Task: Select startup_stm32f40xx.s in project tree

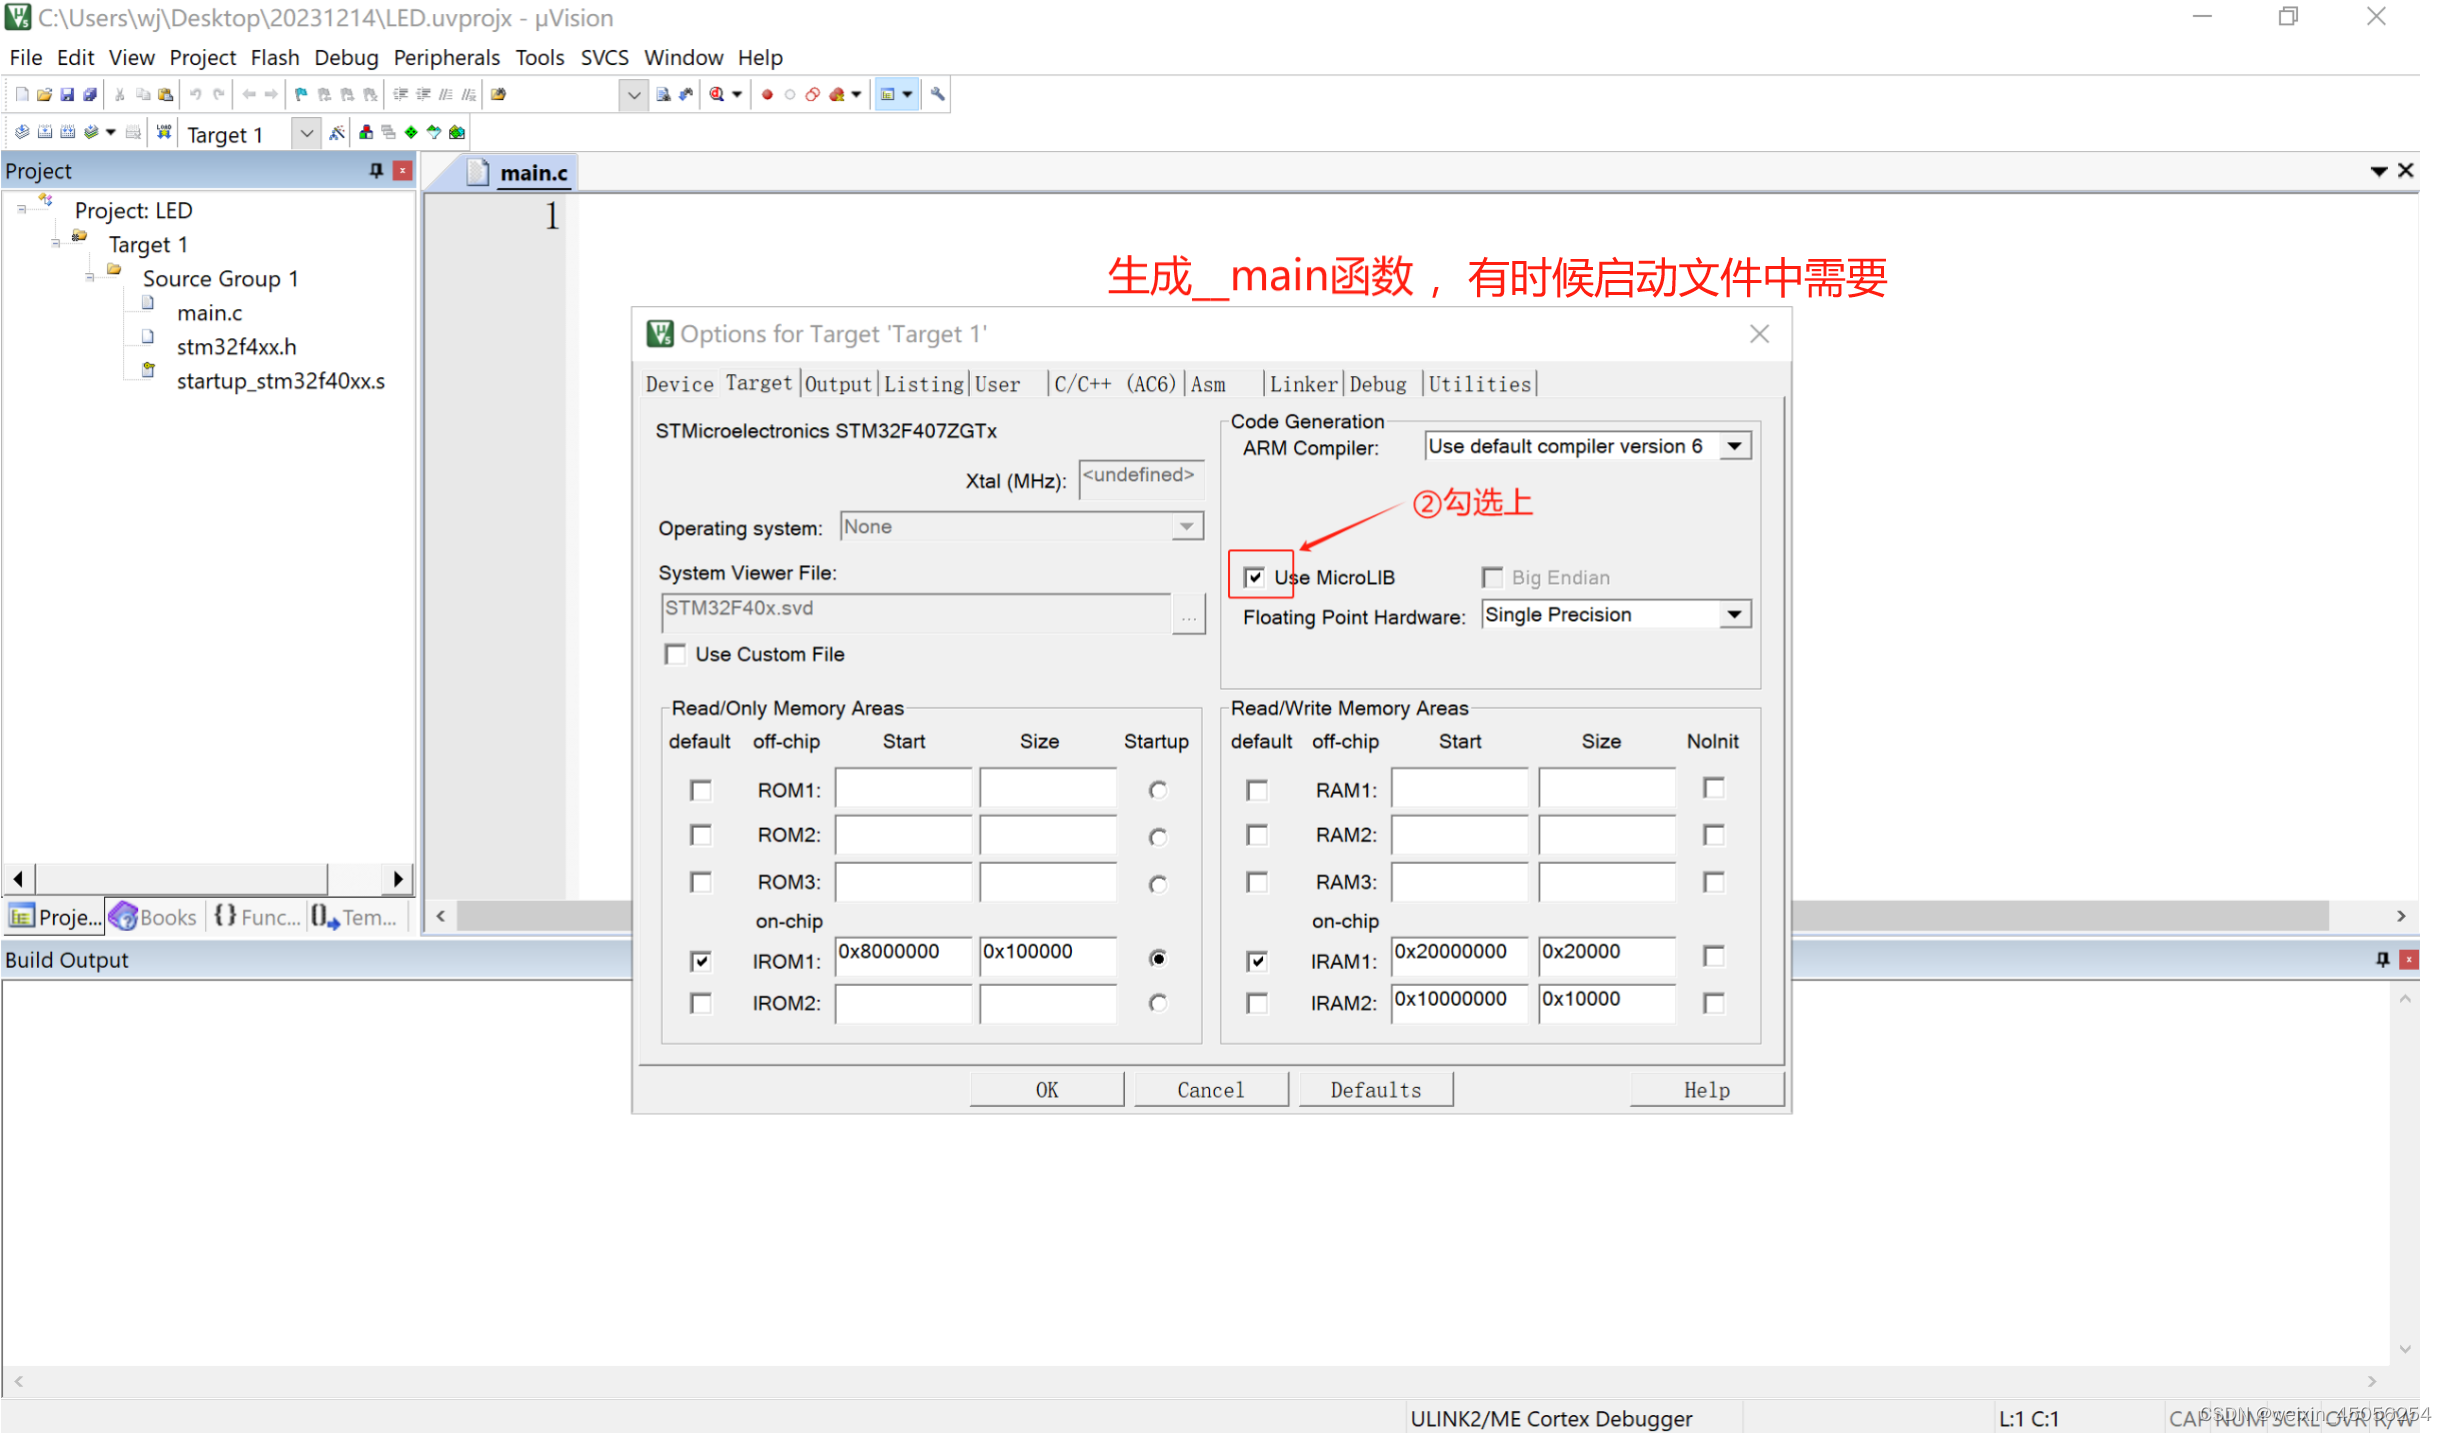Action: click(280, 381)
